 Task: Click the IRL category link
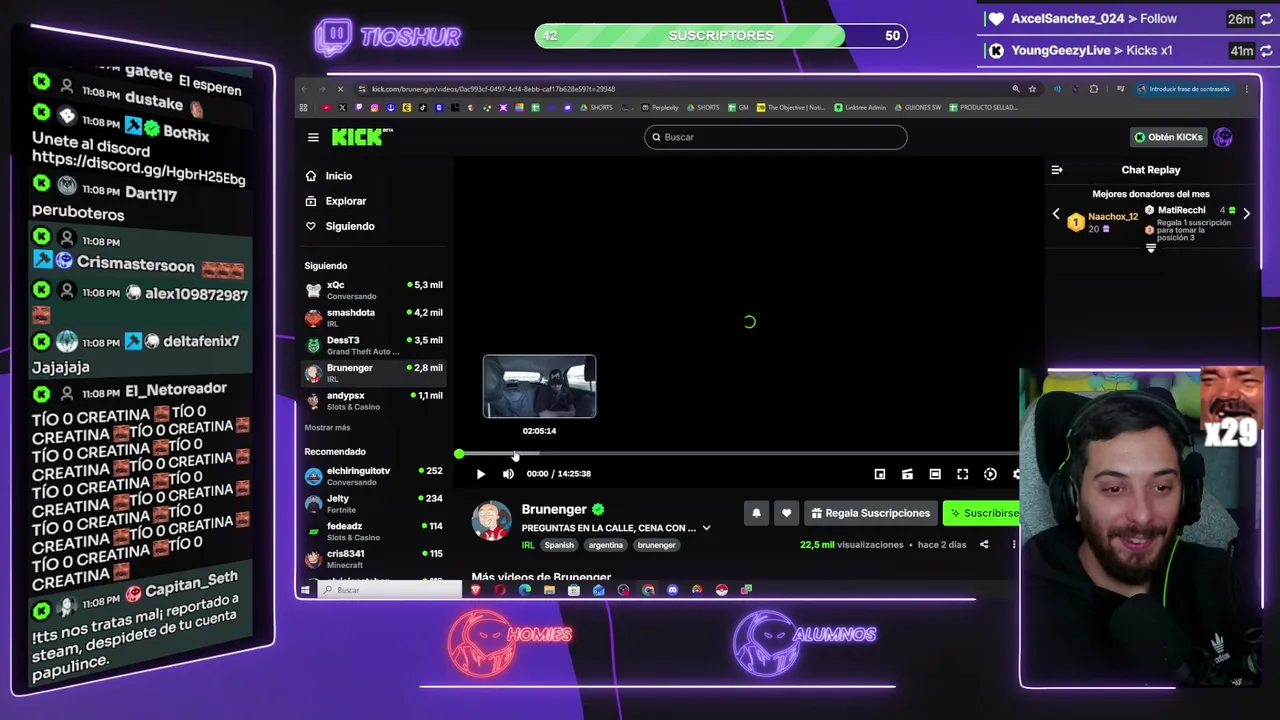pyautogui.click(x=527, y=545)
